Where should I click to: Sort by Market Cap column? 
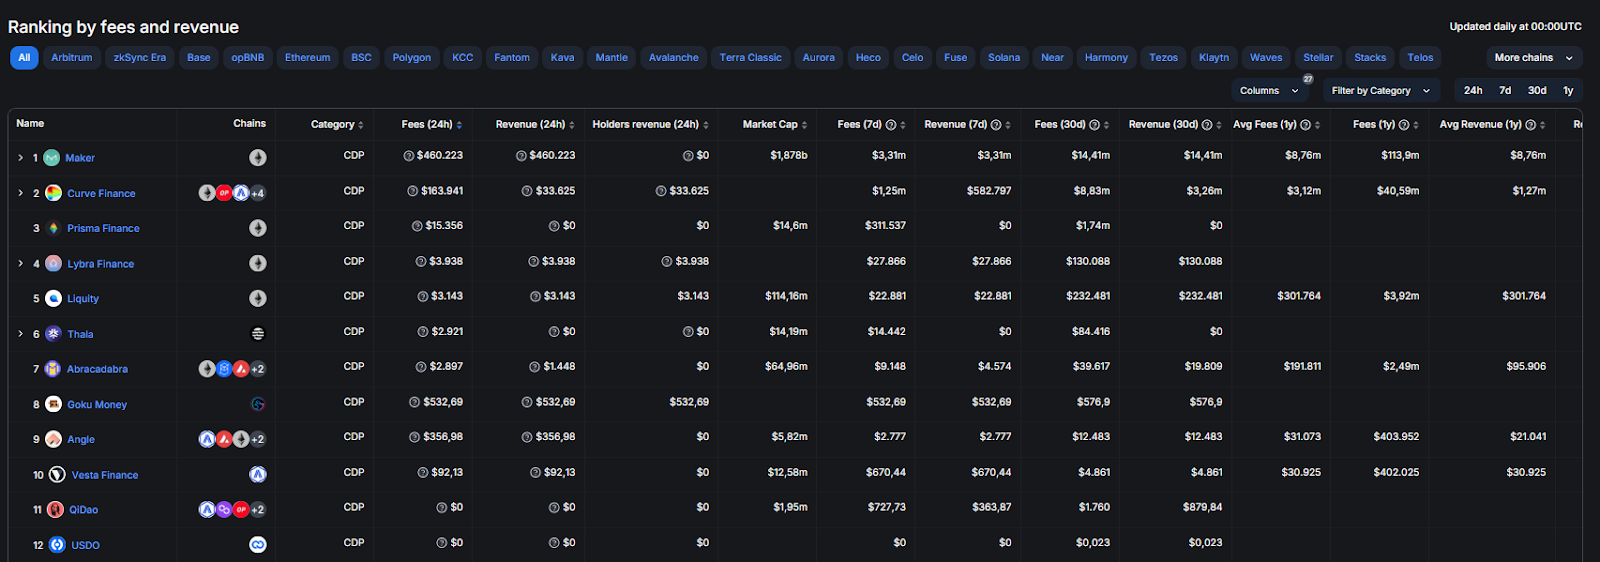point(775,125)
